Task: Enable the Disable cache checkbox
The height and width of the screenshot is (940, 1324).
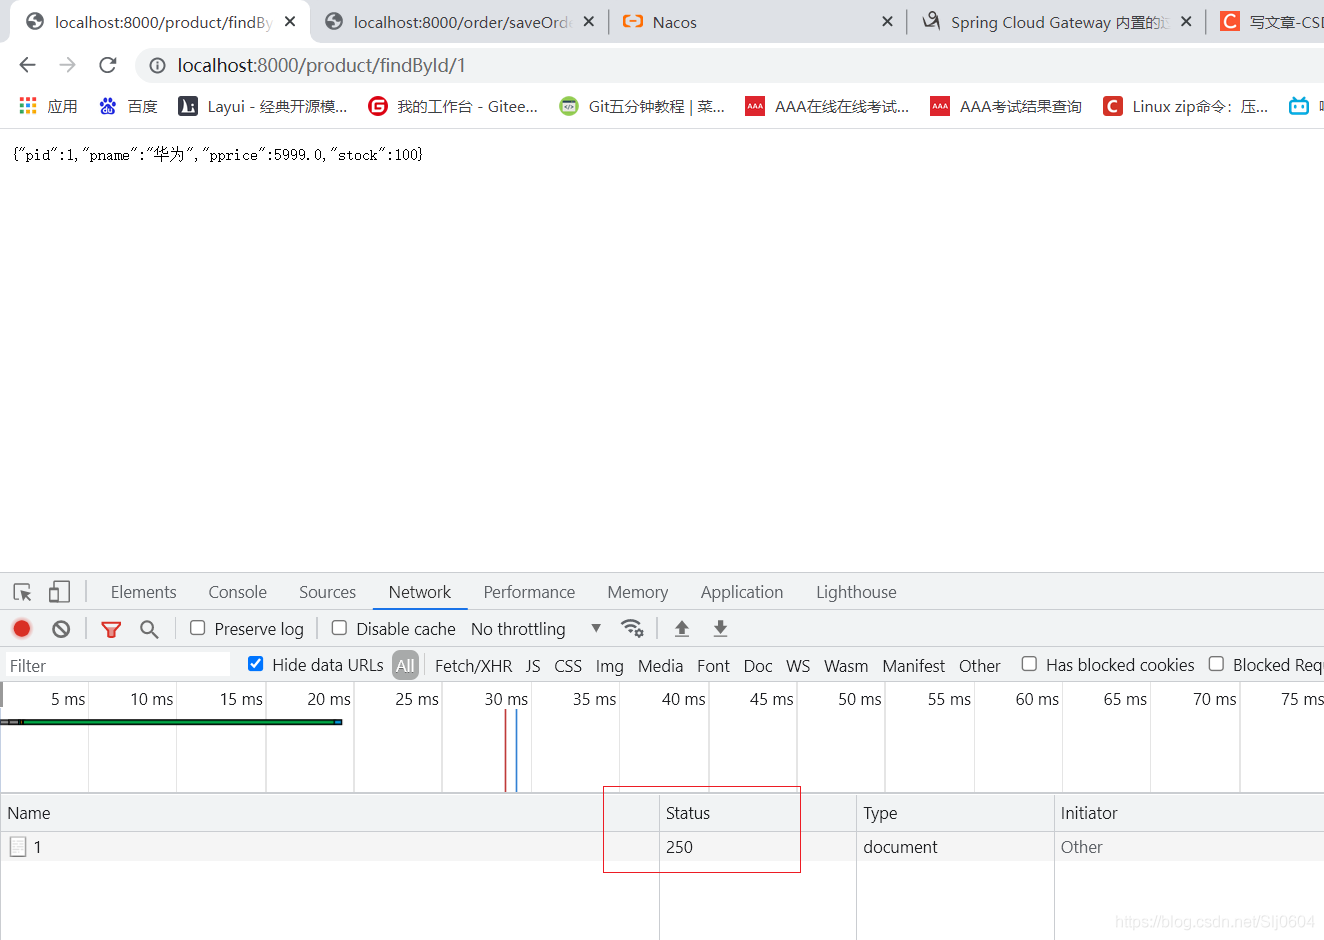Action: pos(340,628)
